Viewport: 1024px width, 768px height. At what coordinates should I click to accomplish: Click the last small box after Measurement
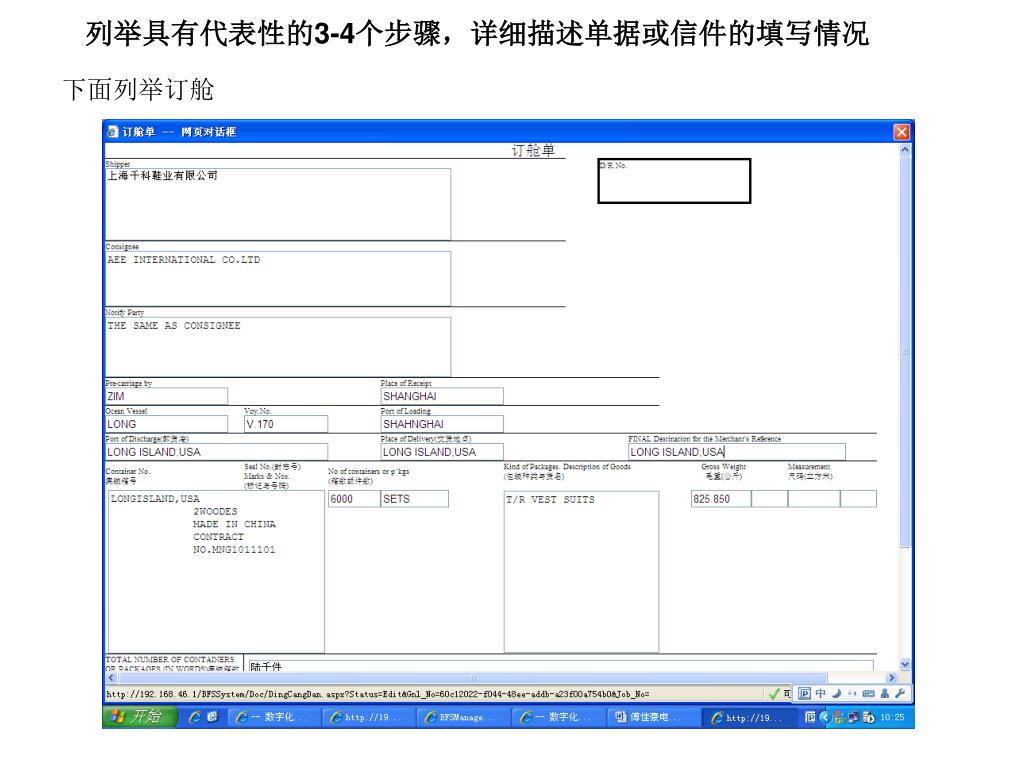pos(858,499)
